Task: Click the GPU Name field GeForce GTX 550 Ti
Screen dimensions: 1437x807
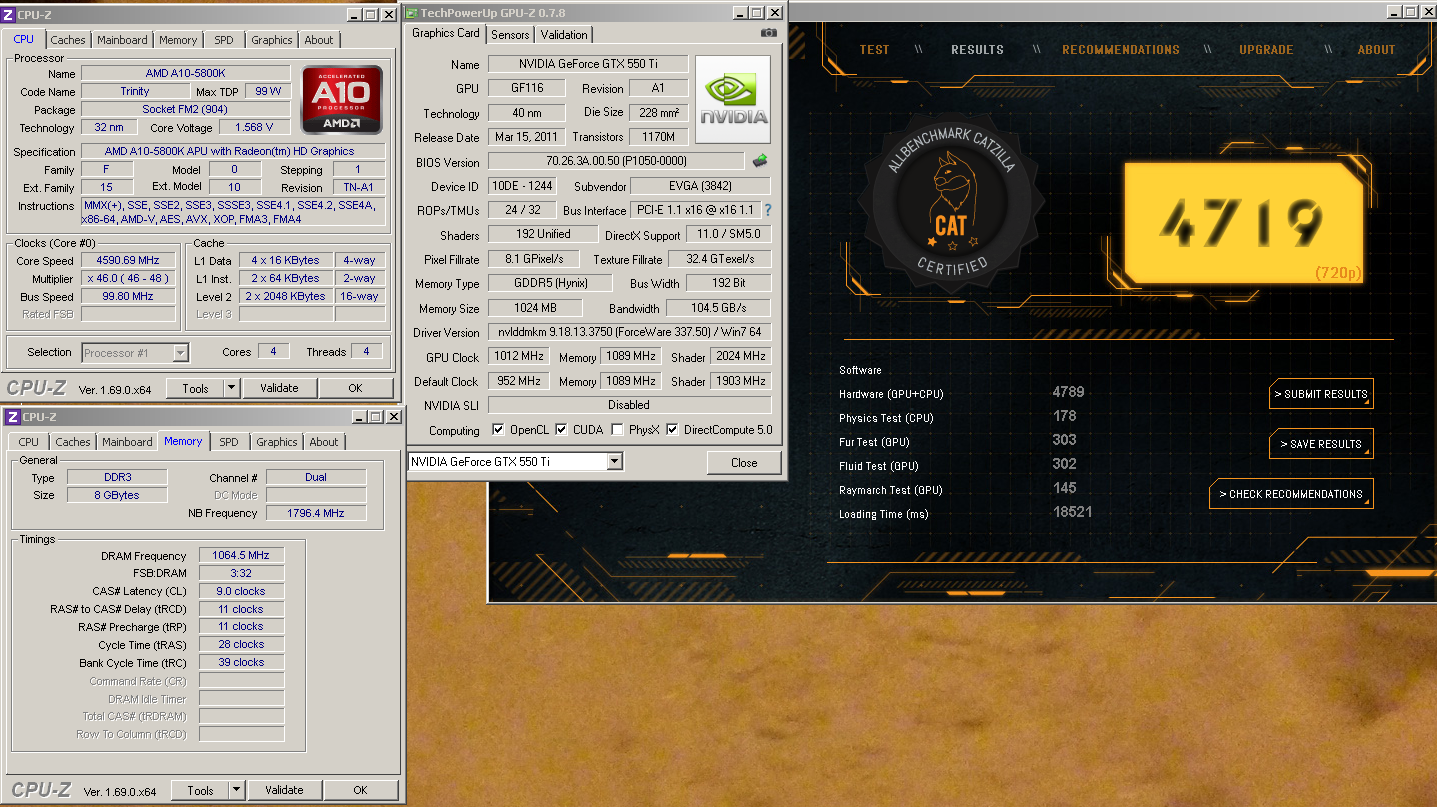Action: (x=587, y=64)
